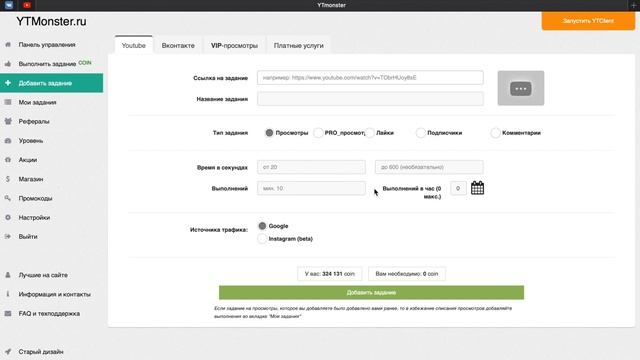This screenshot has width=640, height=360.
Task: Click the people icon beside Рефералы
Action: pyautogui.click(x=8, y=121)
